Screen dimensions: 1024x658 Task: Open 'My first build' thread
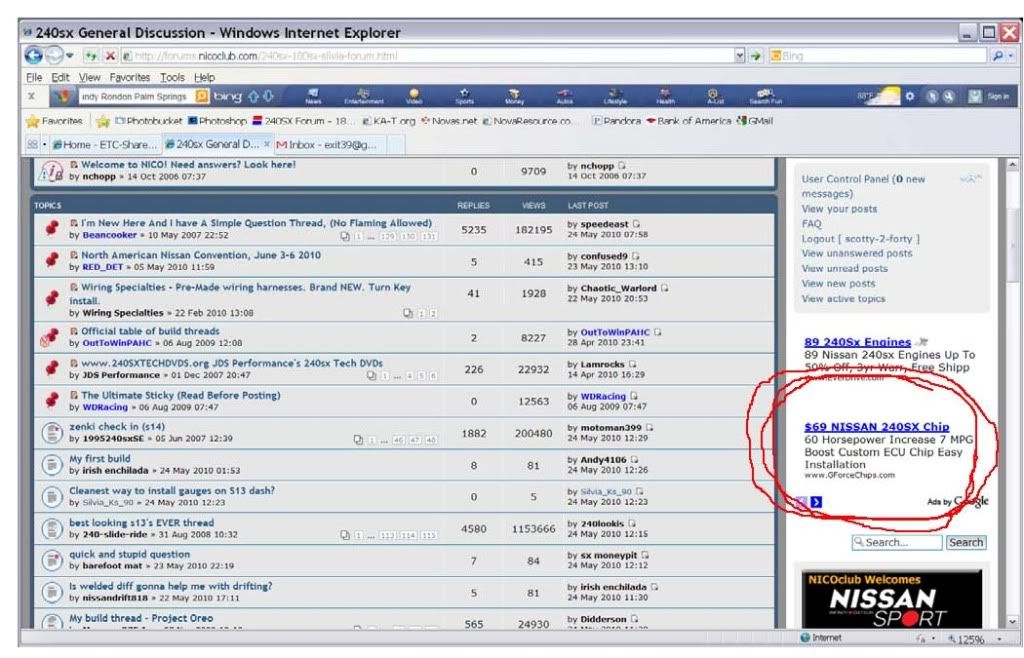tap(99, 459)
